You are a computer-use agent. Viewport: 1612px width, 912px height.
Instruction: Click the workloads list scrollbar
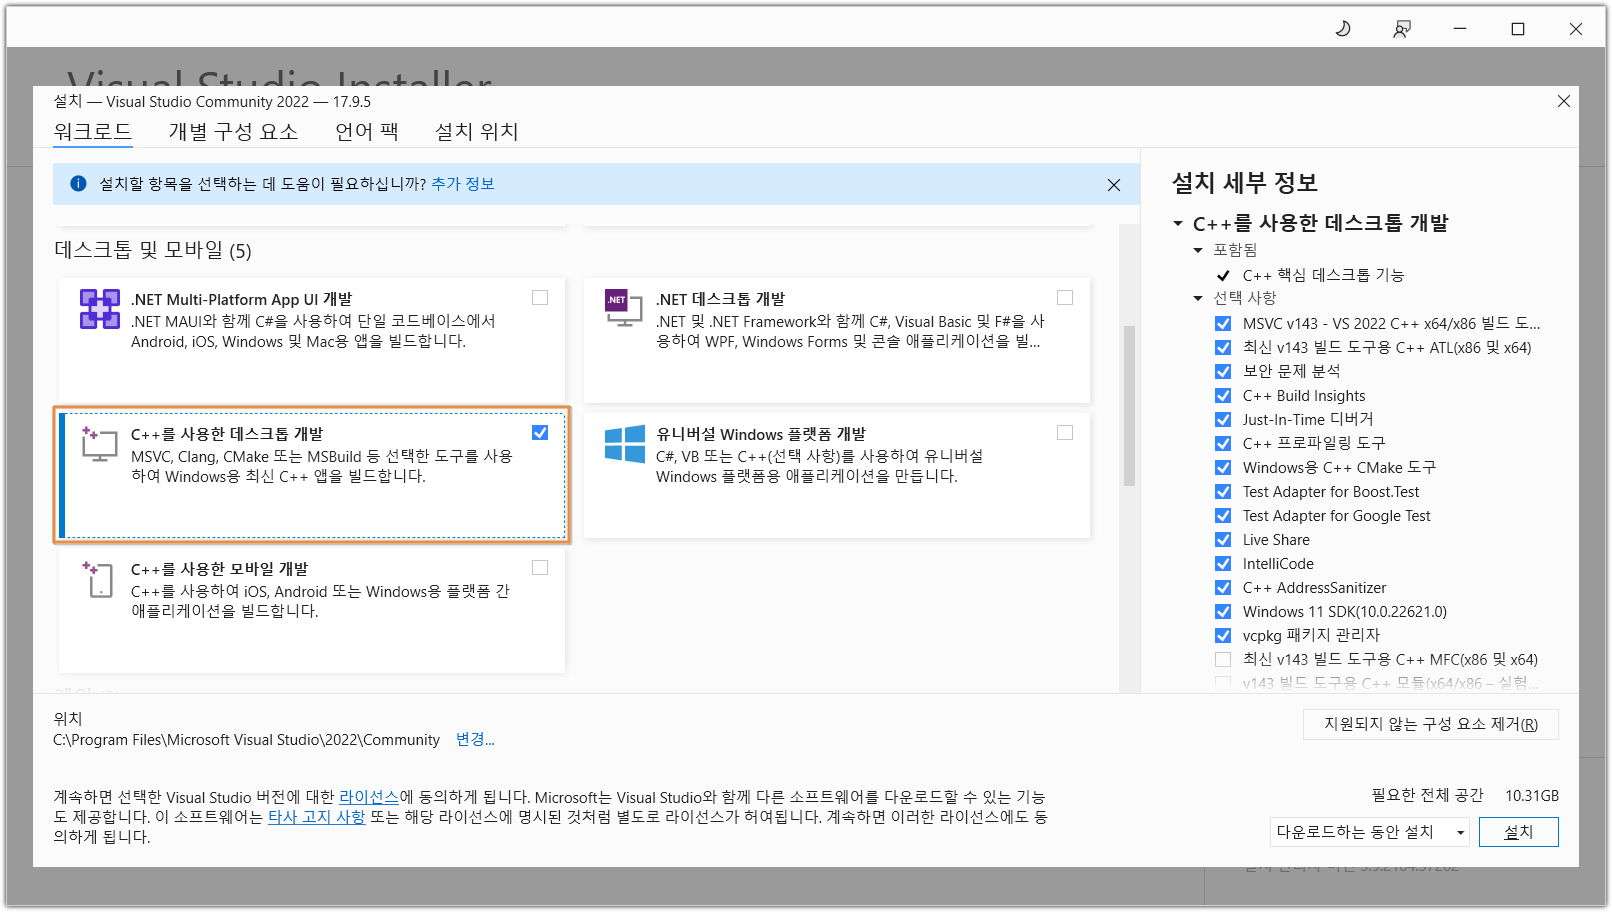1130,405
